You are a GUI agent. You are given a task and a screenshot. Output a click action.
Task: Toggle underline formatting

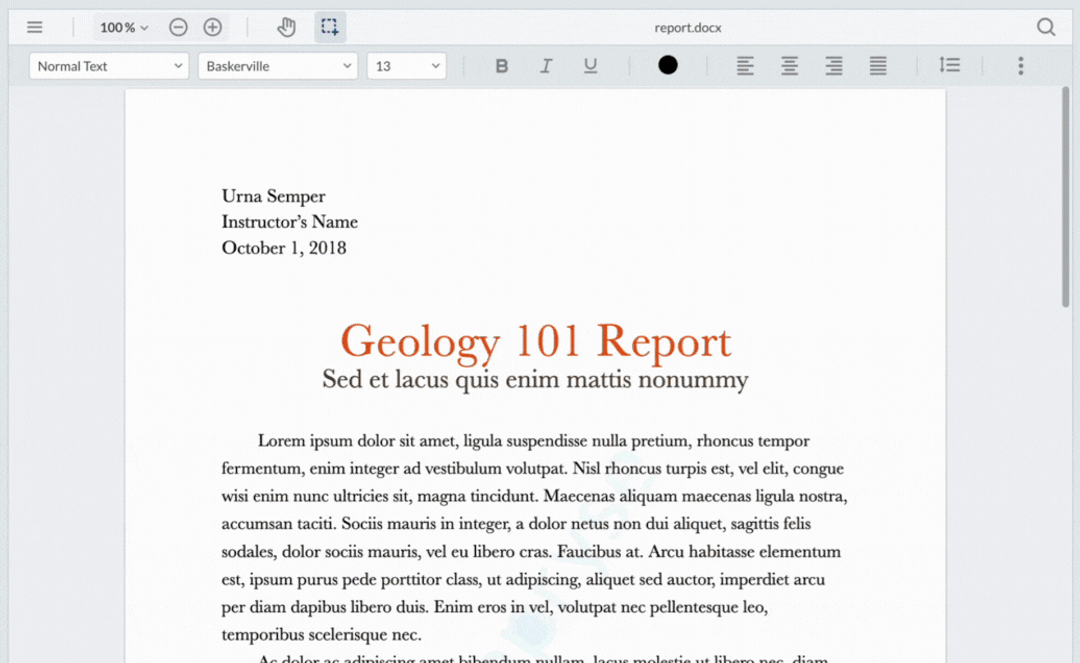(590, 65)
